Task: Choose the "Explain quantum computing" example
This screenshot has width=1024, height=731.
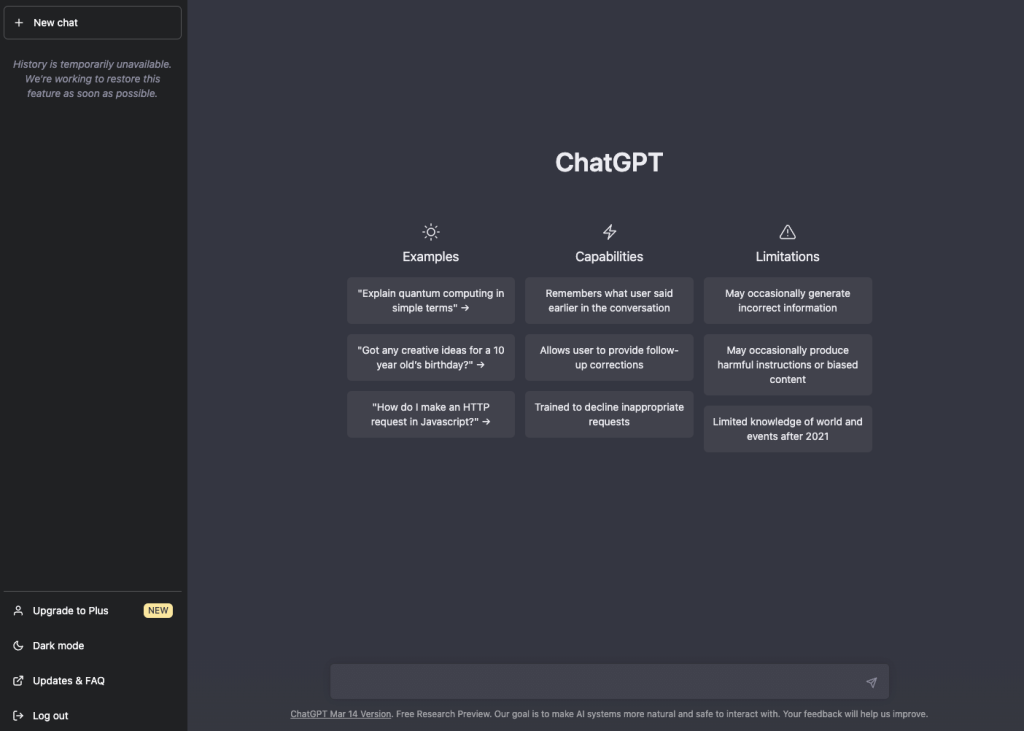Action: pyautogui.click(x=430, y=301)
